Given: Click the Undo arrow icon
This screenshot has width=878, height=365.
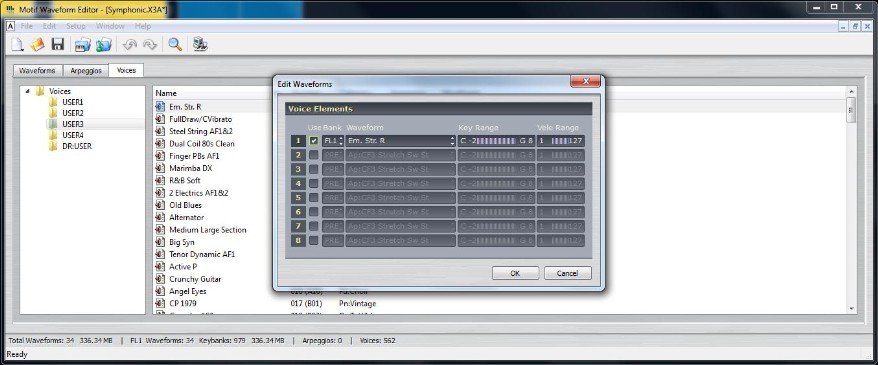Looking at the screenshot, I should tap(129, 44).
